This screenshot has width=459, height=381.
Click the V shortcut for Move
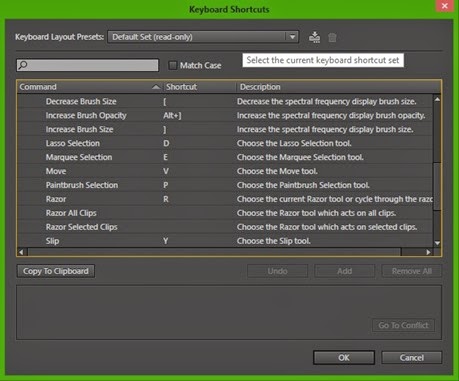(x=166, y=171)
